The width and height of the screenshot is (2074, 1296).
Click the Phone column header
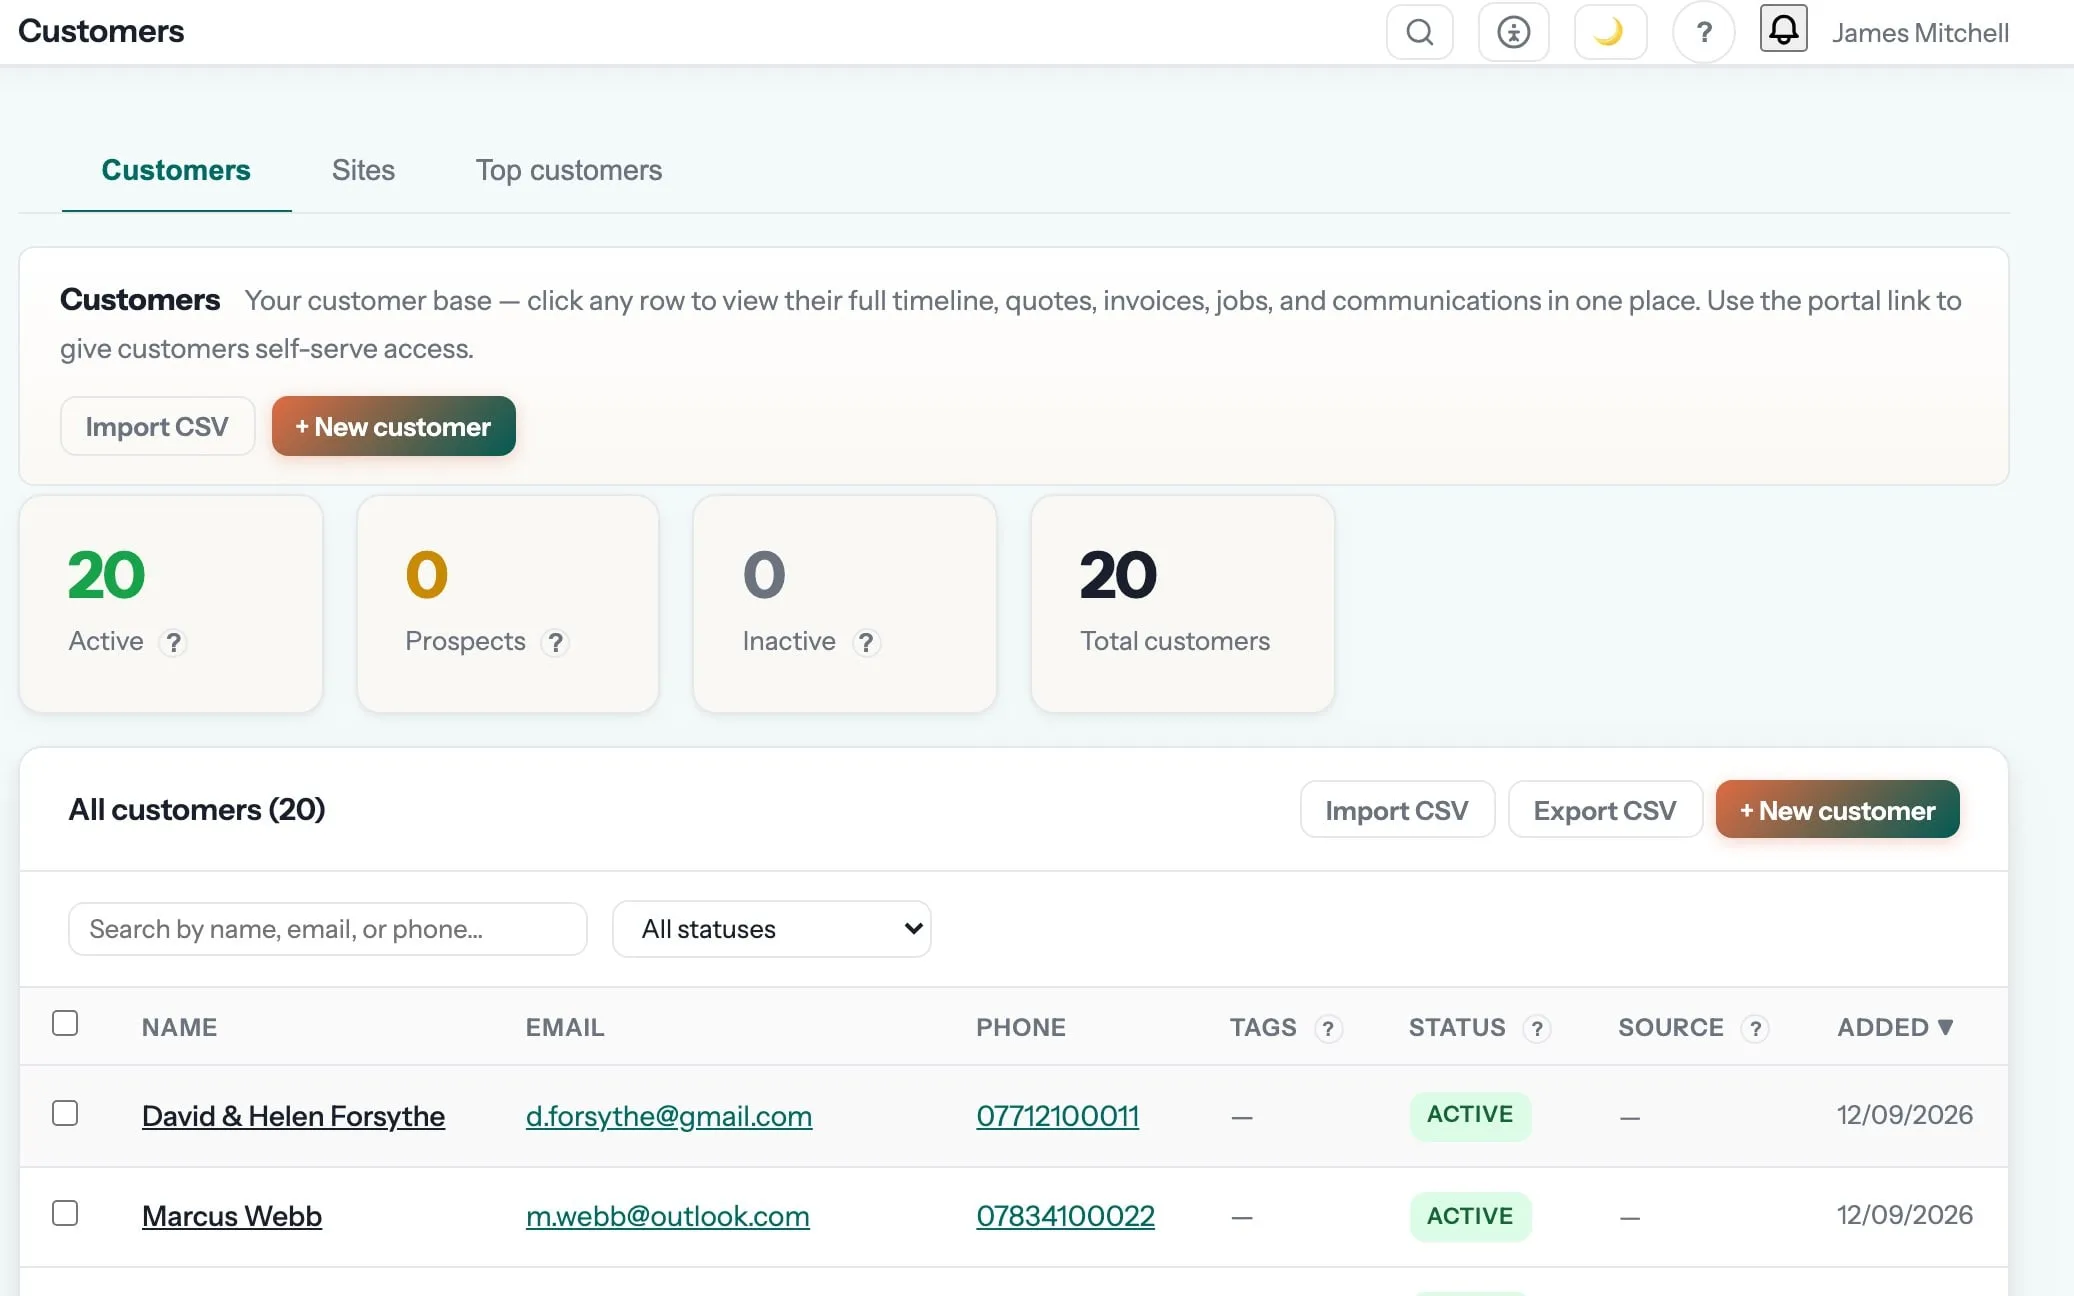point(1021,1027)
